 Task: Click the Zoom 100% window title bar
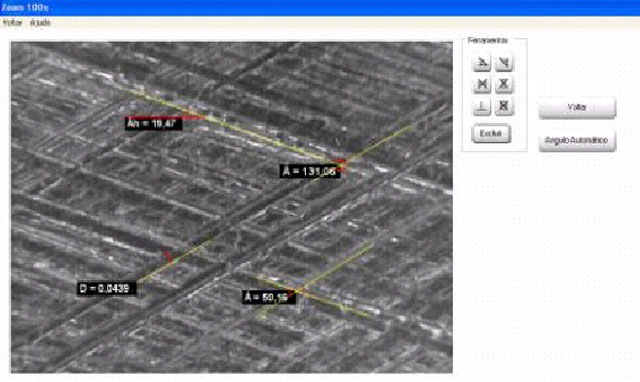[320, 8]
